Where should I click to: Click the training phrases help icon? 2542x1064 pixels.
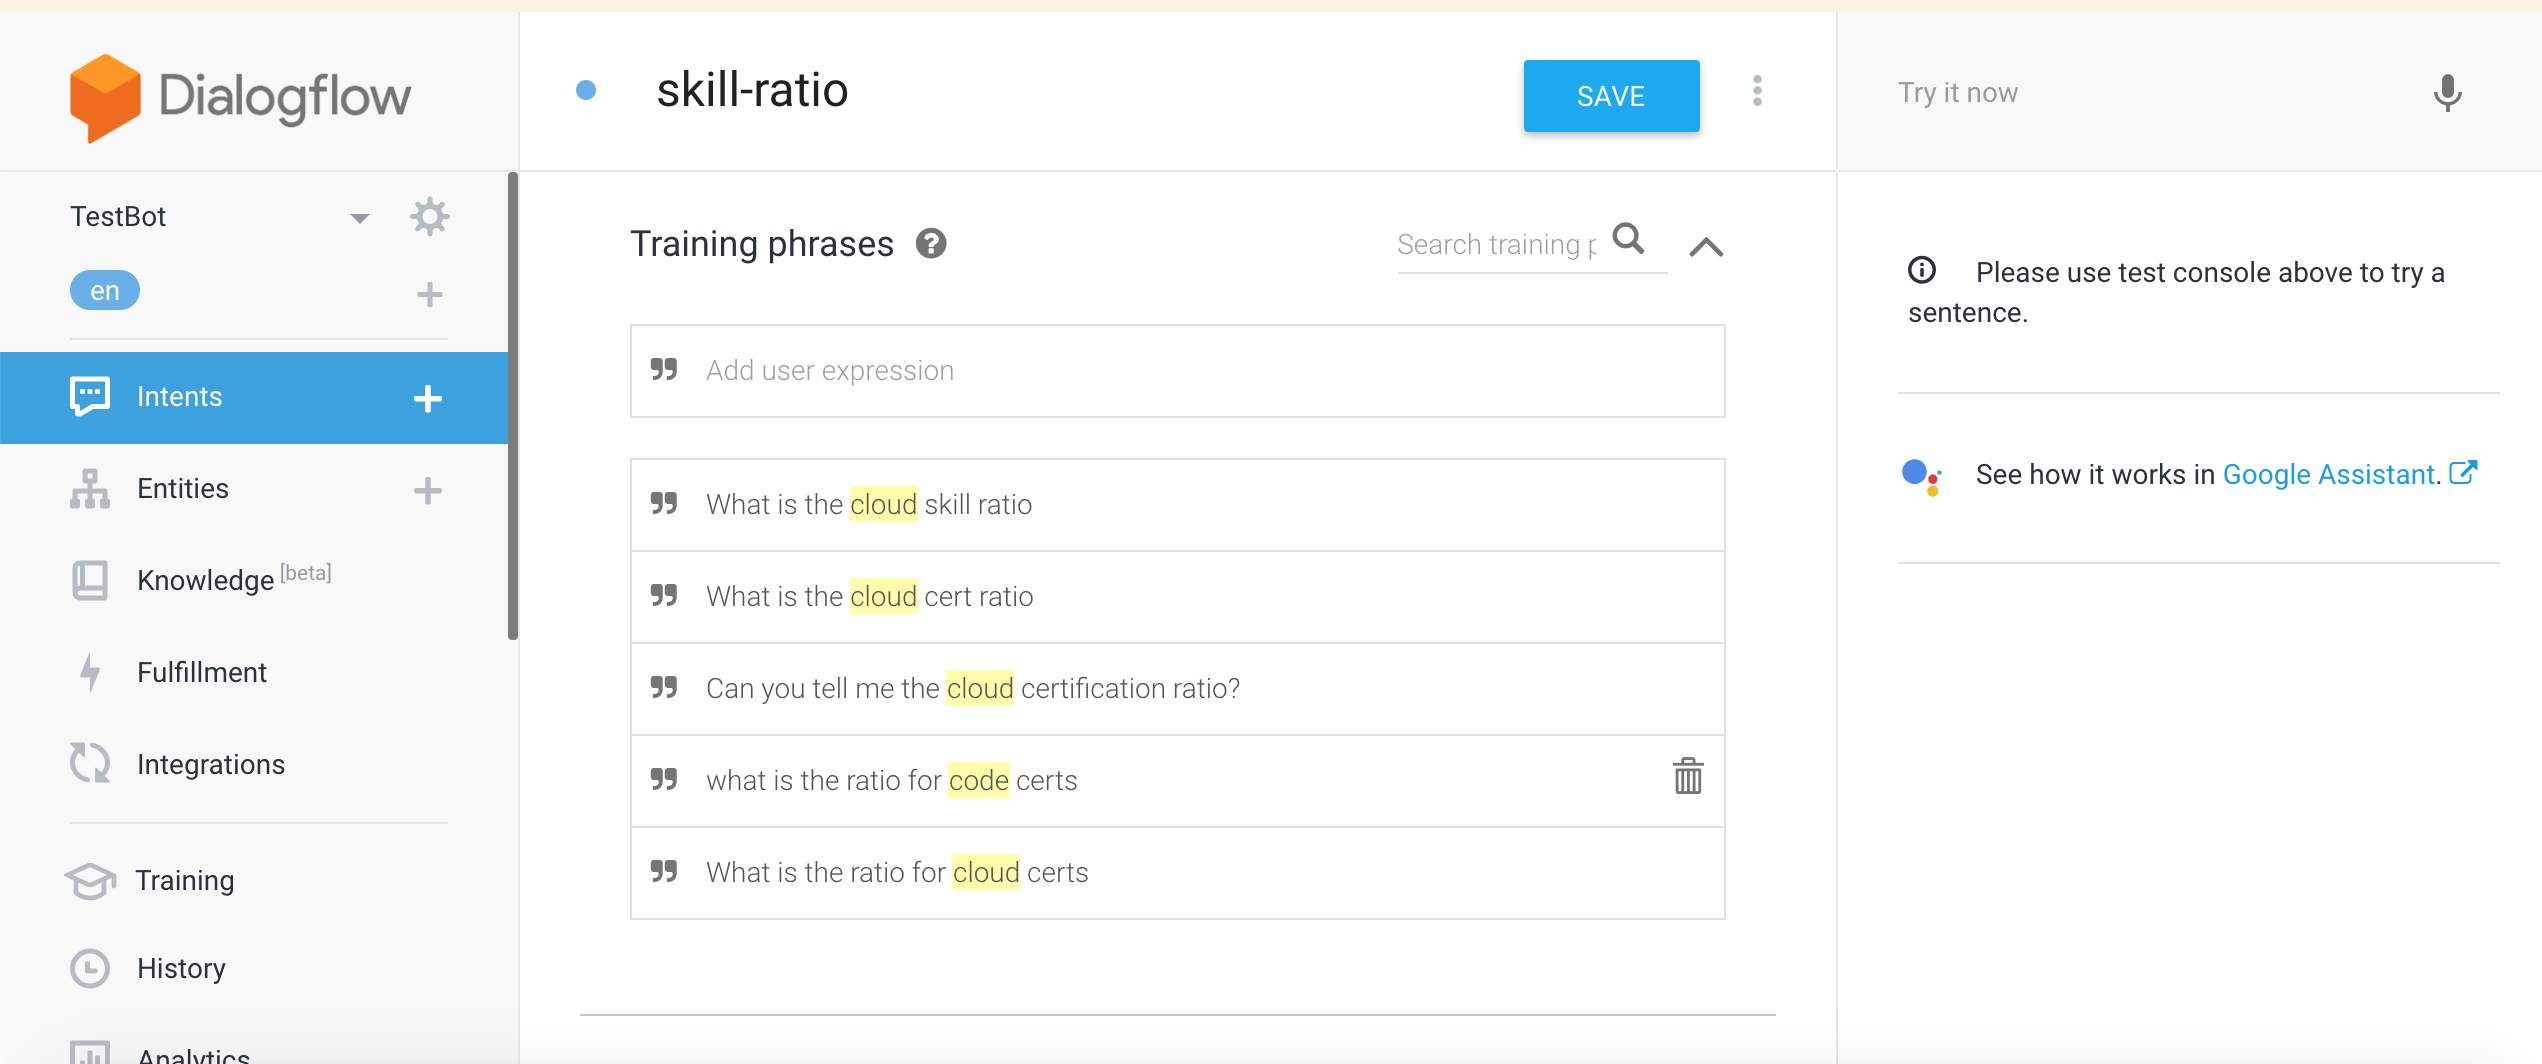coord(931,244)
